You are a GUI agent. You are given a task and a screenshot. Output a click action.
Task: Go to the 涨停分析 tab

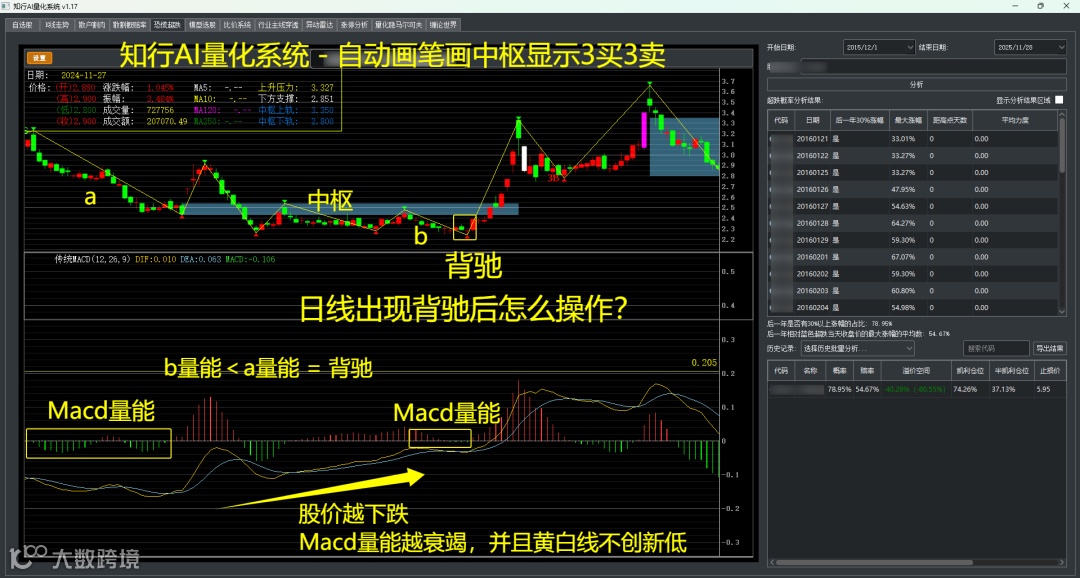pyautogui.click(x=354, y=25)
